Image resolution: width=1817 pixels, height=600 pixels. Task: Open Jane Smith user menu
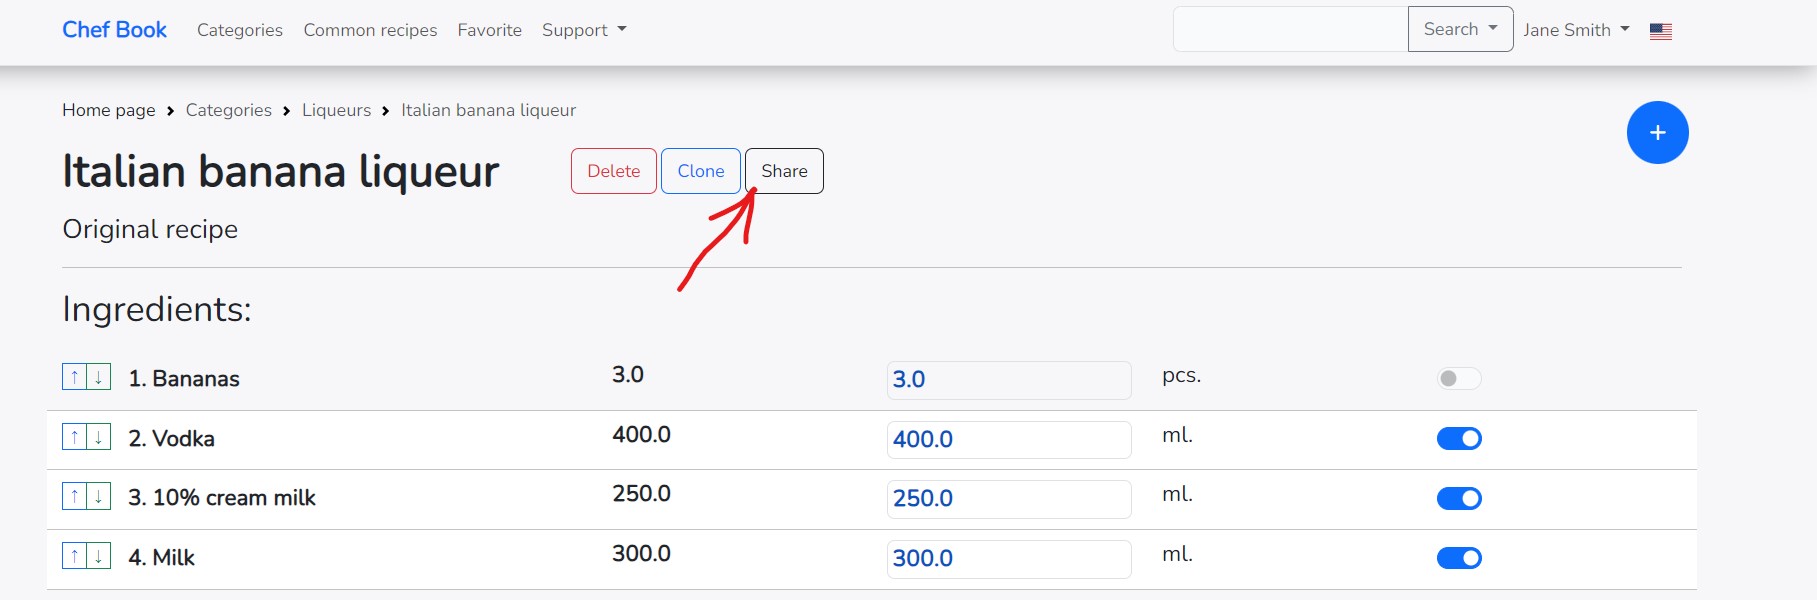pyautogui.click(x=1575, y=30)
